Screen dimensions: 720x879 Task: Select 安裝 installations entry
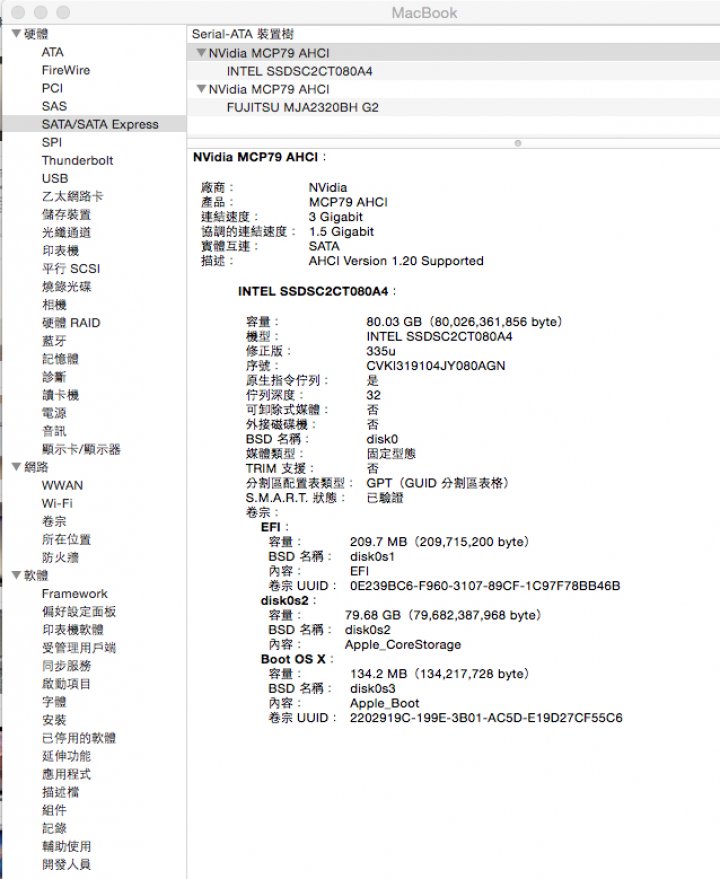point(54,719)
